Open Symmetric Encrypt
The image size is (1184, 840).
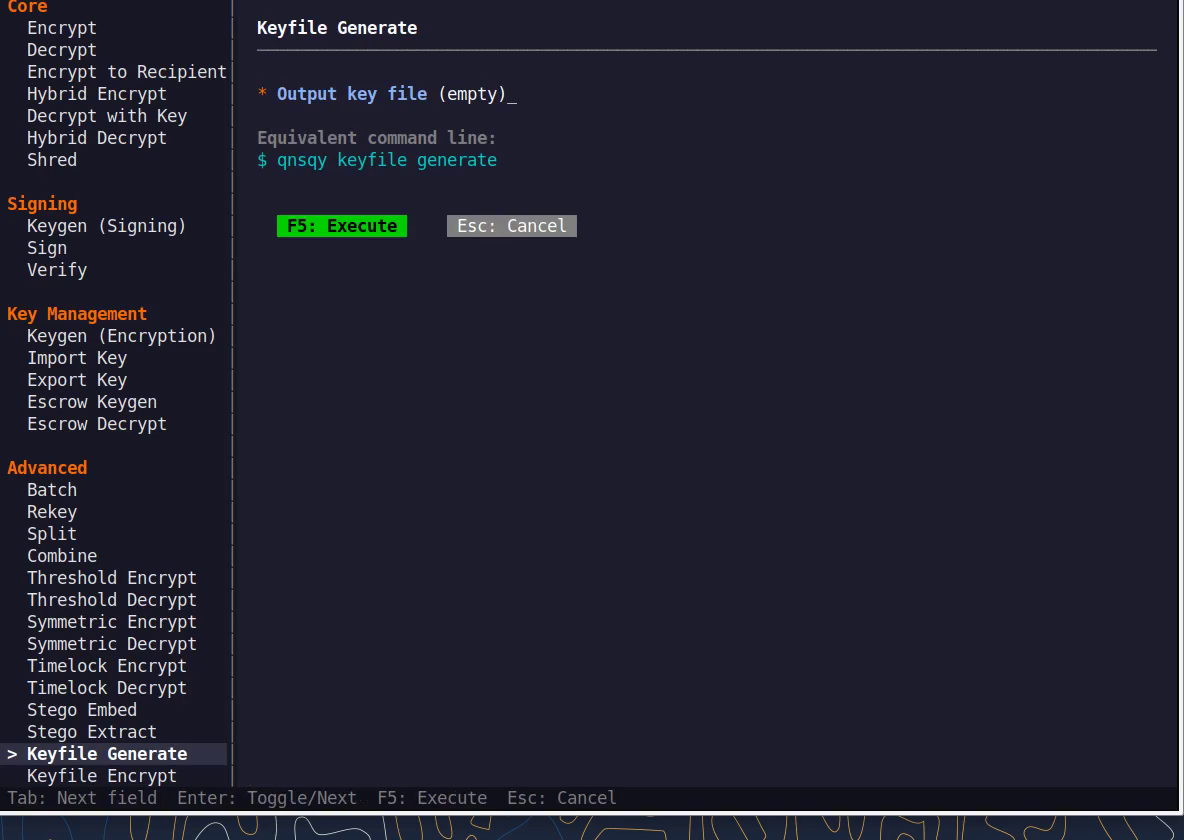(x=112, y=621)
